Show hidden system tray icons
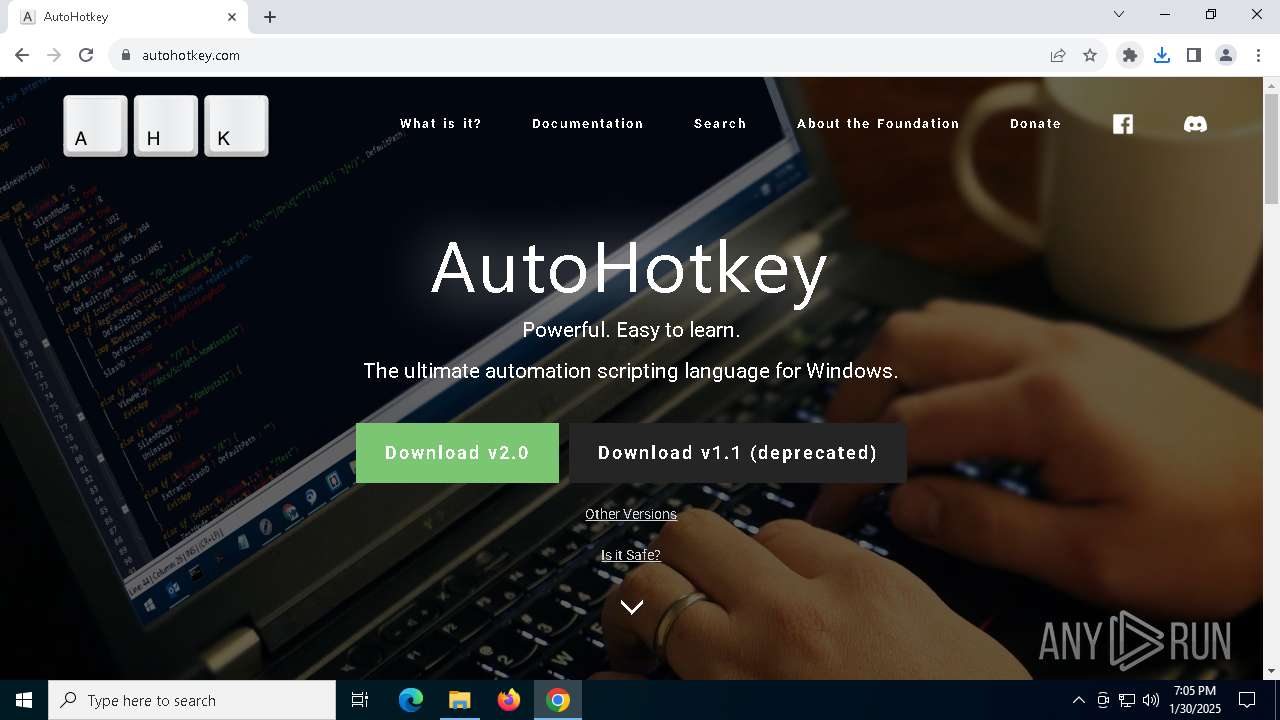Screen dimensions: 1280x720 pyautogui.click(x=1078, y=700)
